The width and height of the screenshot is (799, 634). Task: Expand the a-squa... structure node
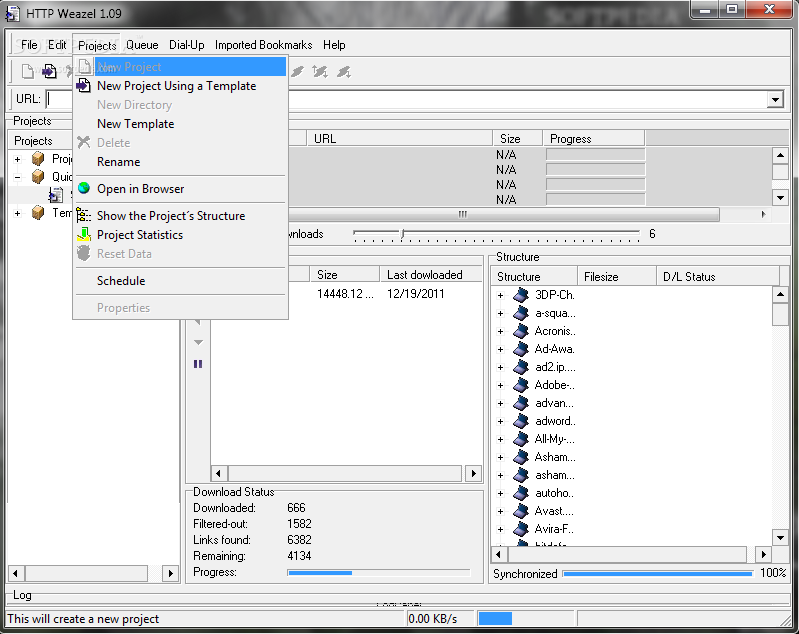click(500, 313)
